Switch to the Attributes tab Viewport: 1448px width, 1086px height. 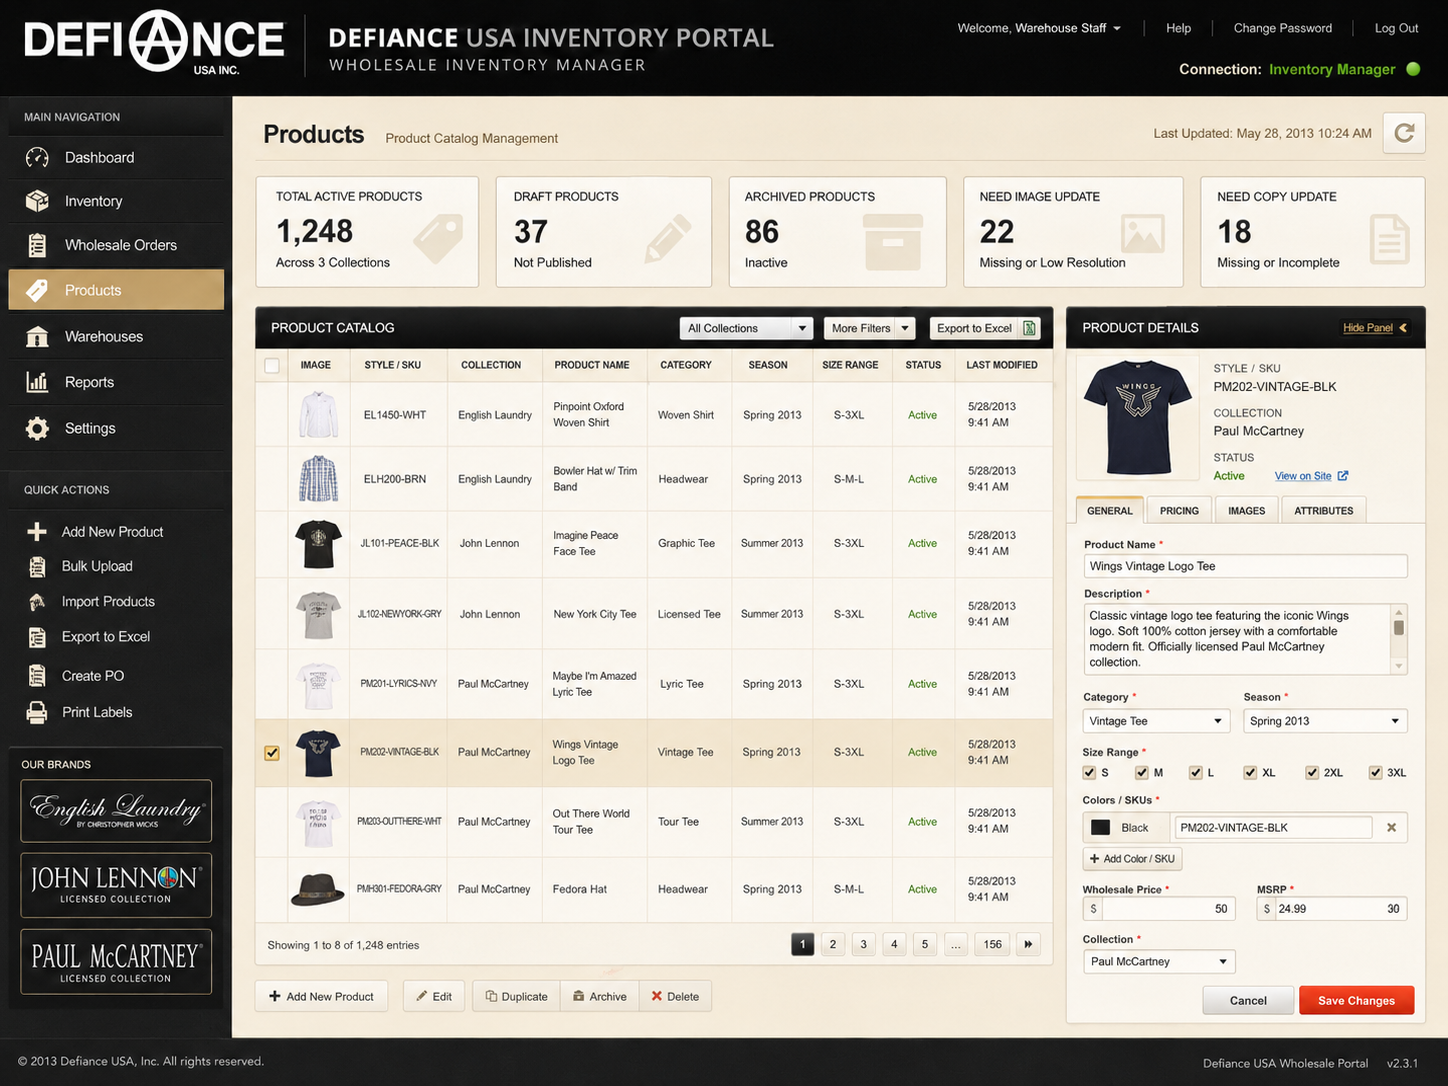tap(1323, 510)
